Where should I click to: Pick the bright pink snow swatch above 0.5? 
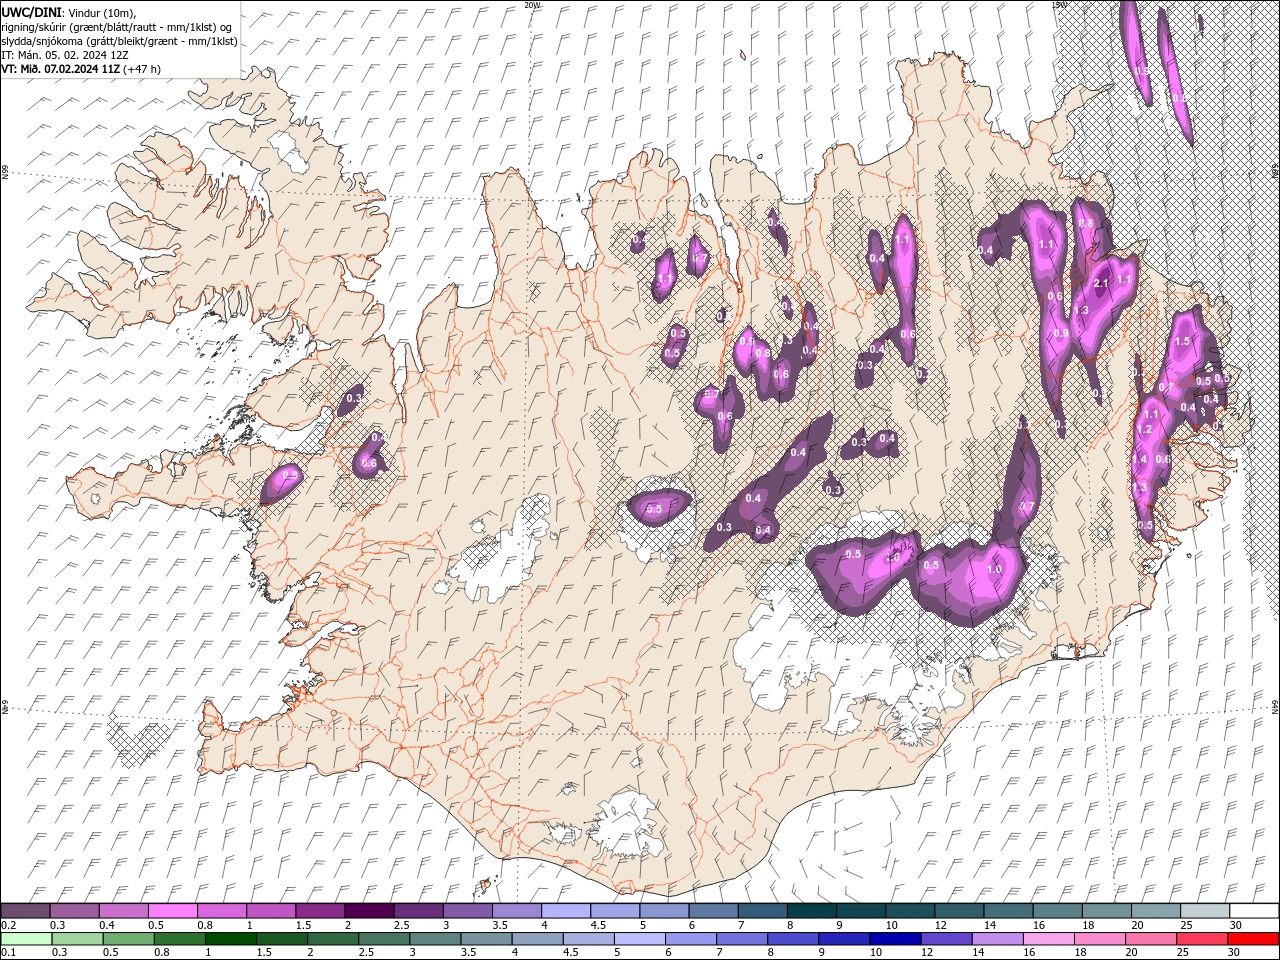(172, 911)
